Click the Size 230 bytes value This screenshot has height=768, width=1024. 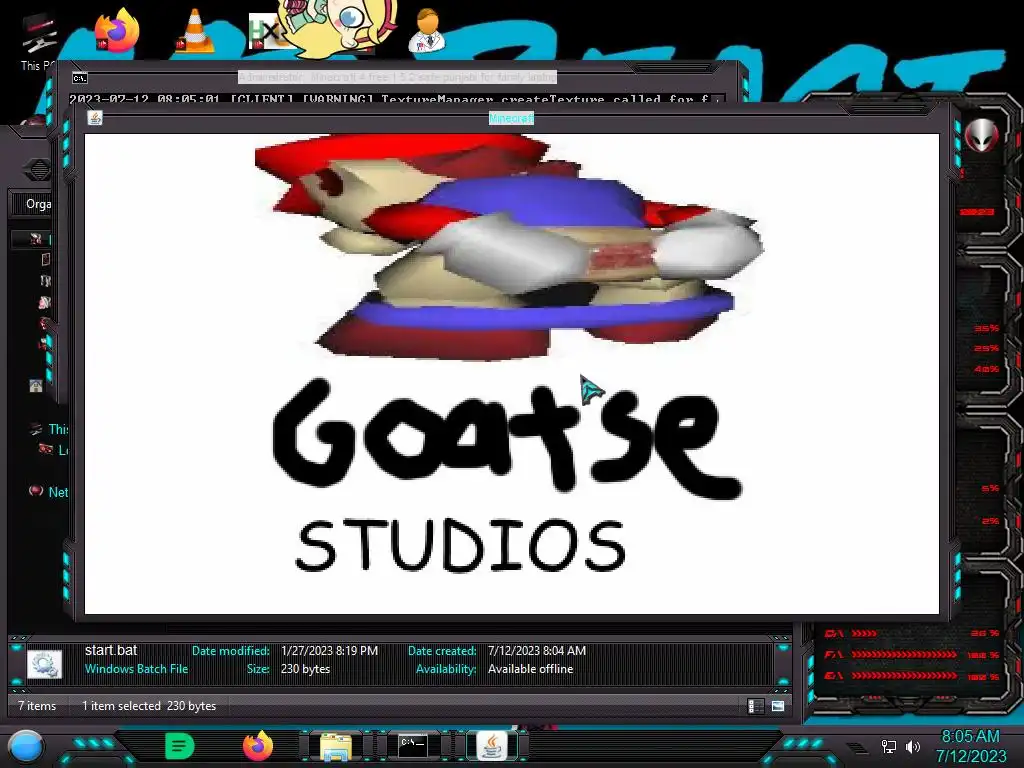coord(305,669)
